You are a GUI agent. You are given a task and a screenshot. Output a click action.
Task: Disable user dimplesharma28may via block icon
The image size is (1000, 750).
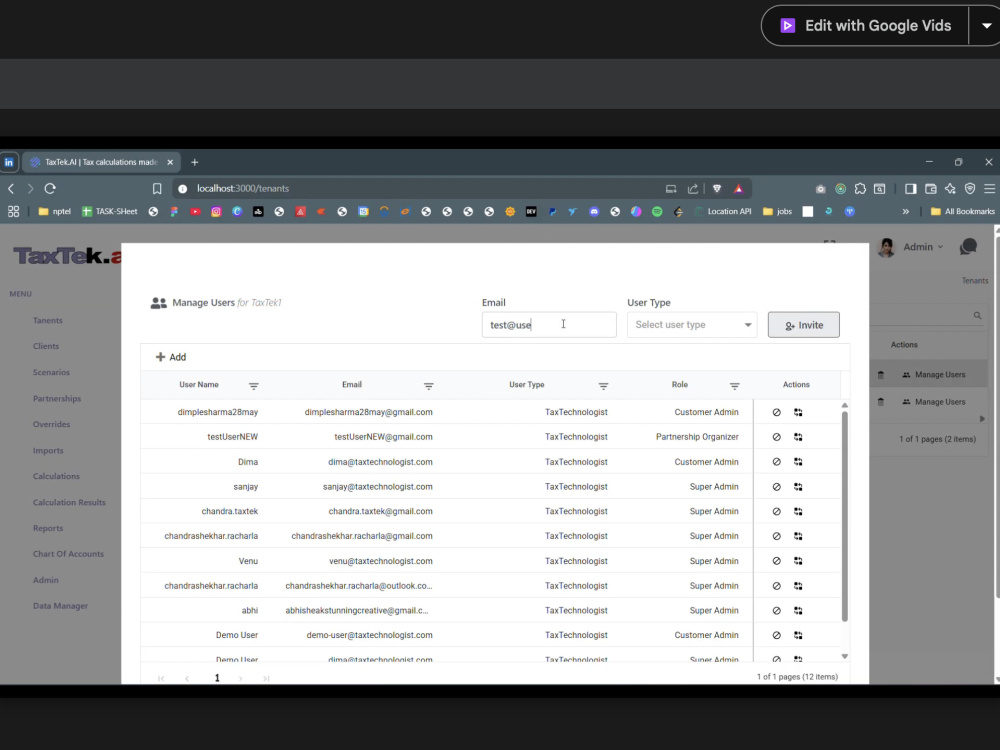coord(776,413)
